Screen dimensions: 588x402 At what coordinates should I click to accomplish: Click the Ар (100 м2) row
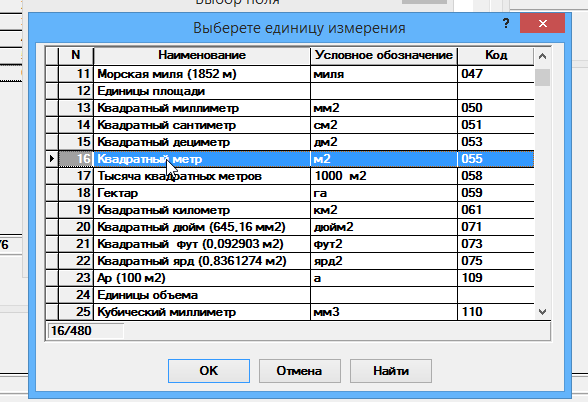290,278
